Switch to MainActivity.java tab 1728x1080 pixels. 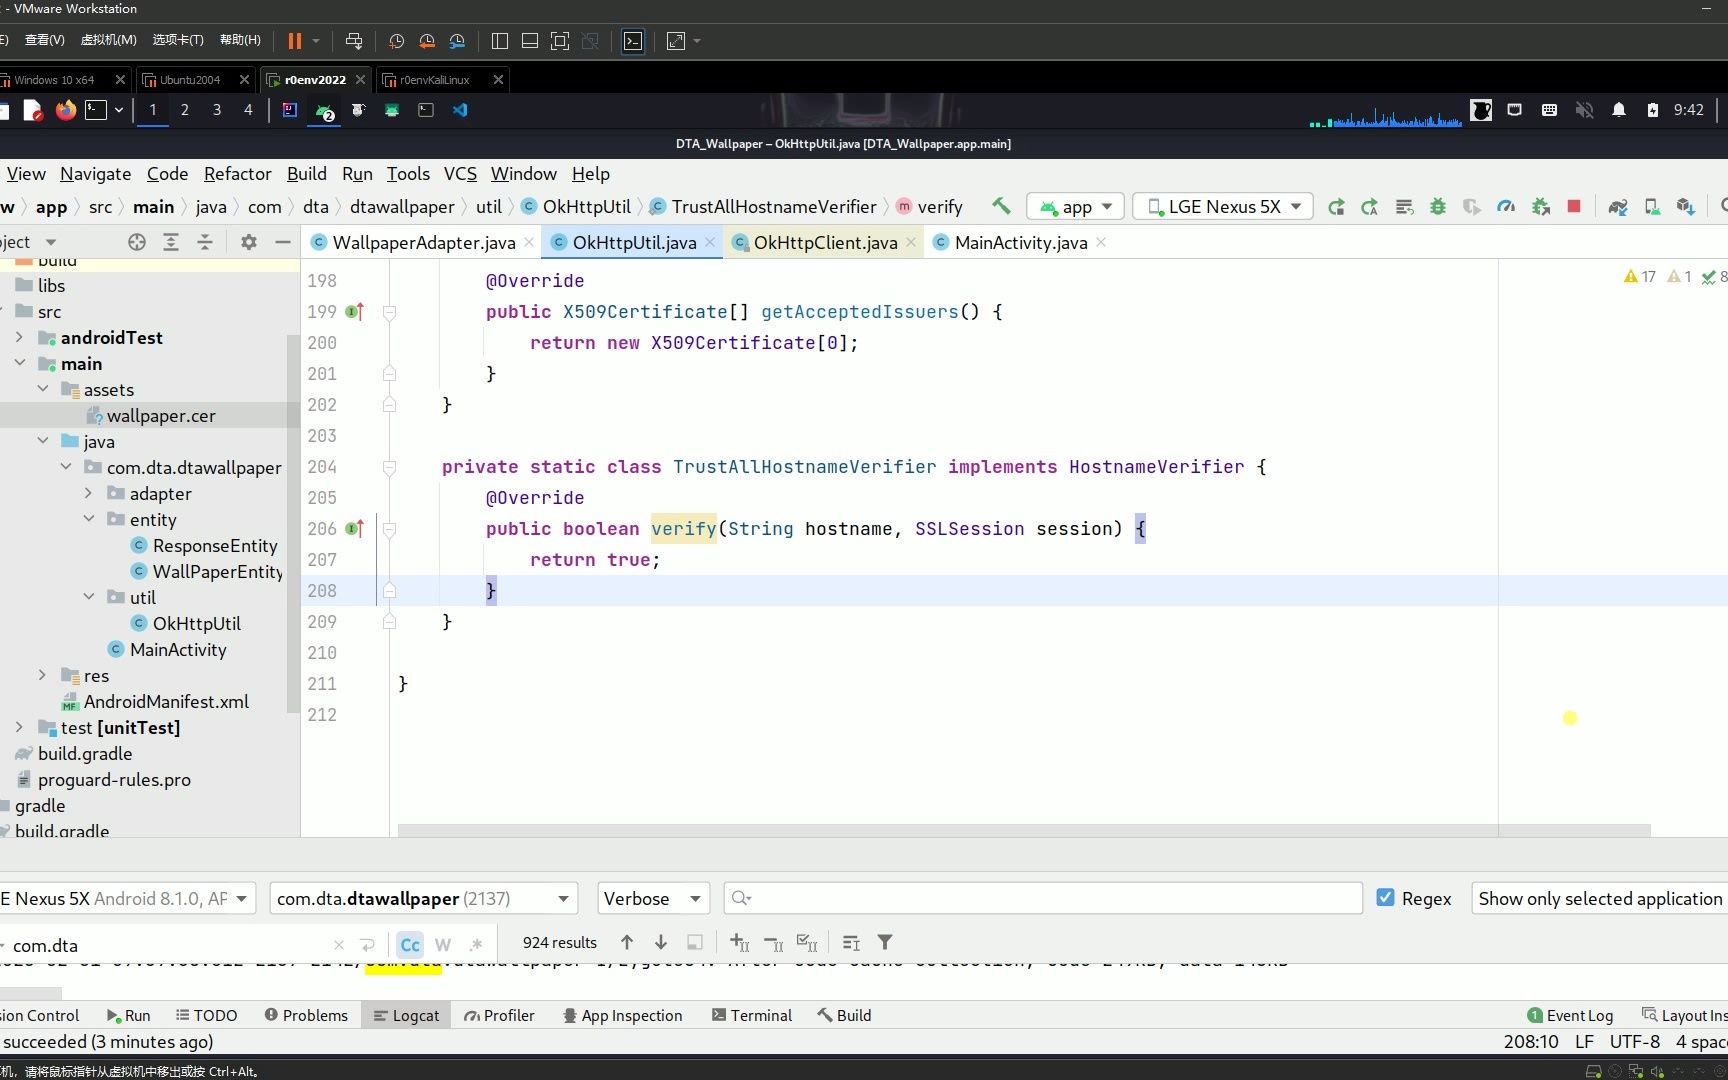click(x=1020, y=242)
